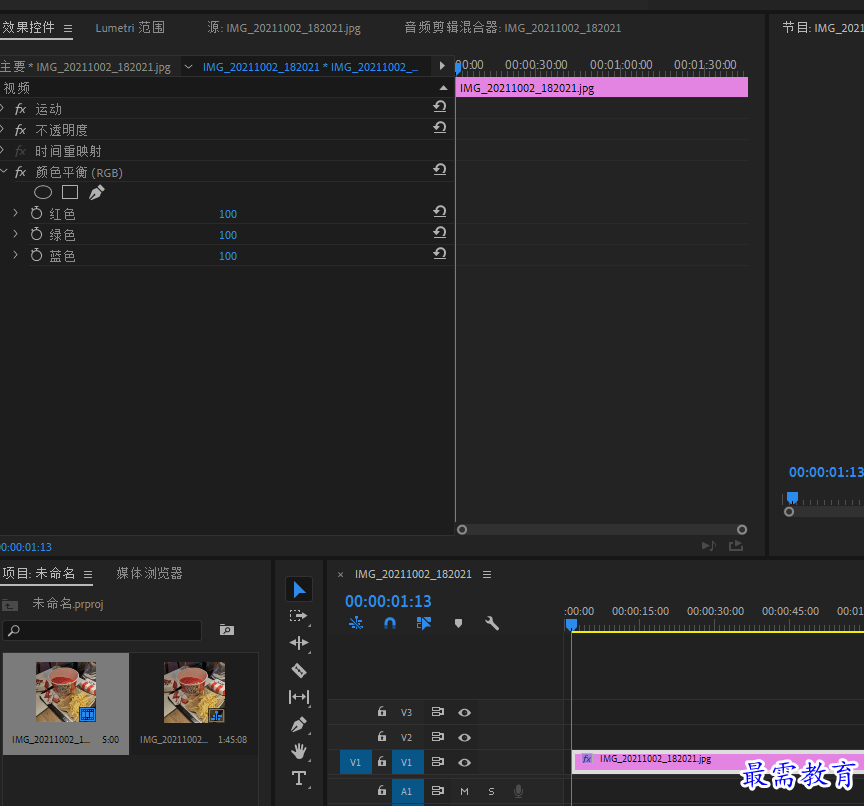Add marker in timeline panel
This screenshot has width=864, height=806.
pos(458,623)
